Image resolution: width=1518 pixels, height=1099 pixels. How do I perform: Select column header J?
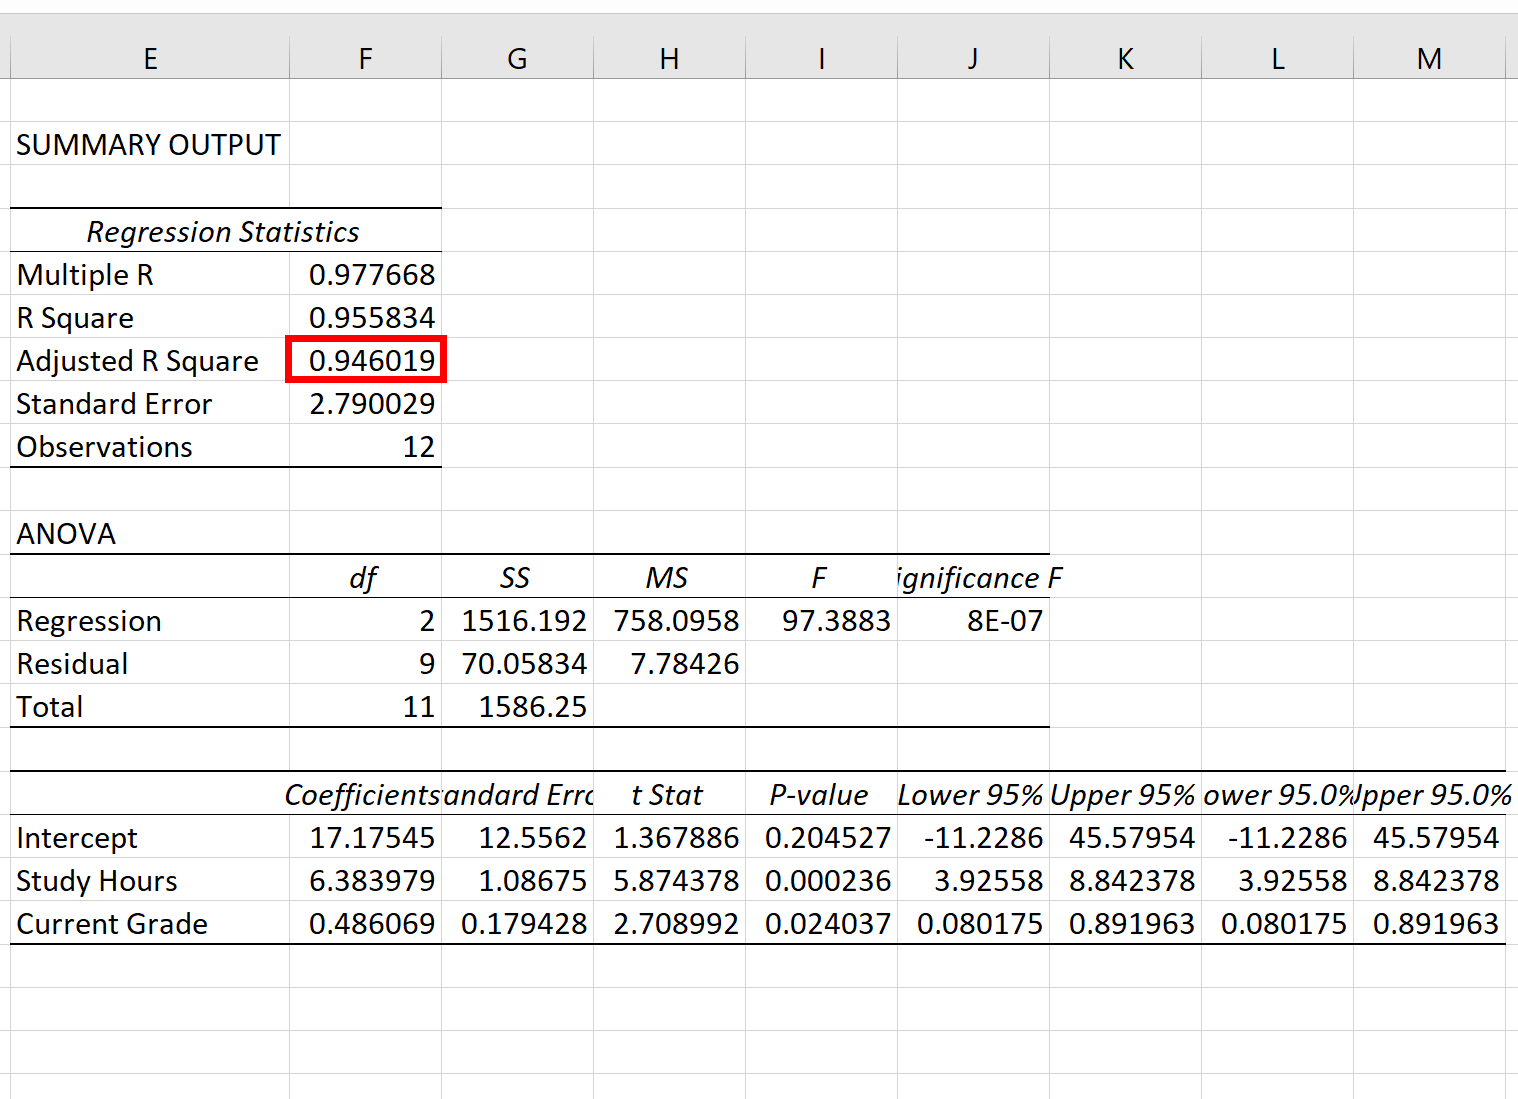pyautogui.click(x=972, y=57)
